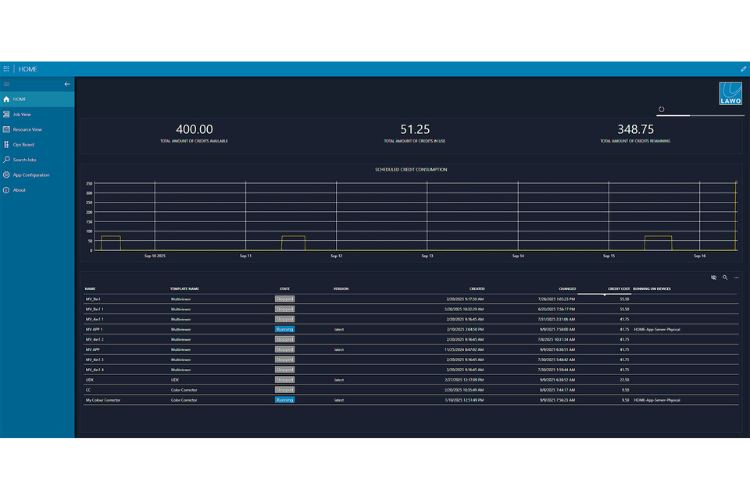
Task: Click the Resource View sidebar icon
Action: tap(7, 130)
